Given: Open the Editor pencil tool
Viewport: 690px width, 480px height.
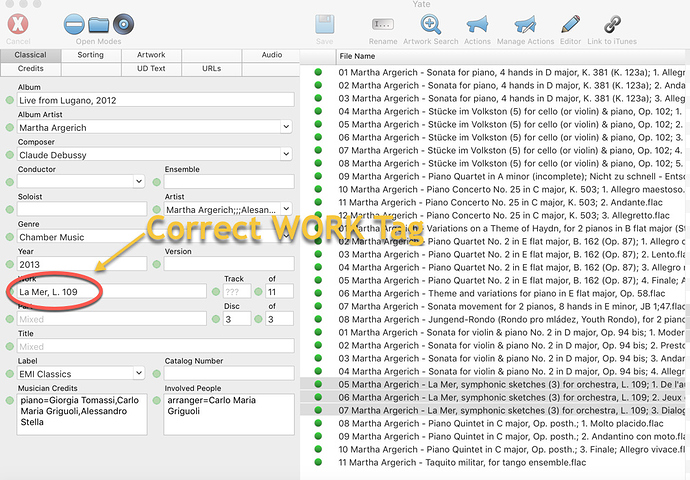Looking at the screenshot, I should tap(570, 24).
